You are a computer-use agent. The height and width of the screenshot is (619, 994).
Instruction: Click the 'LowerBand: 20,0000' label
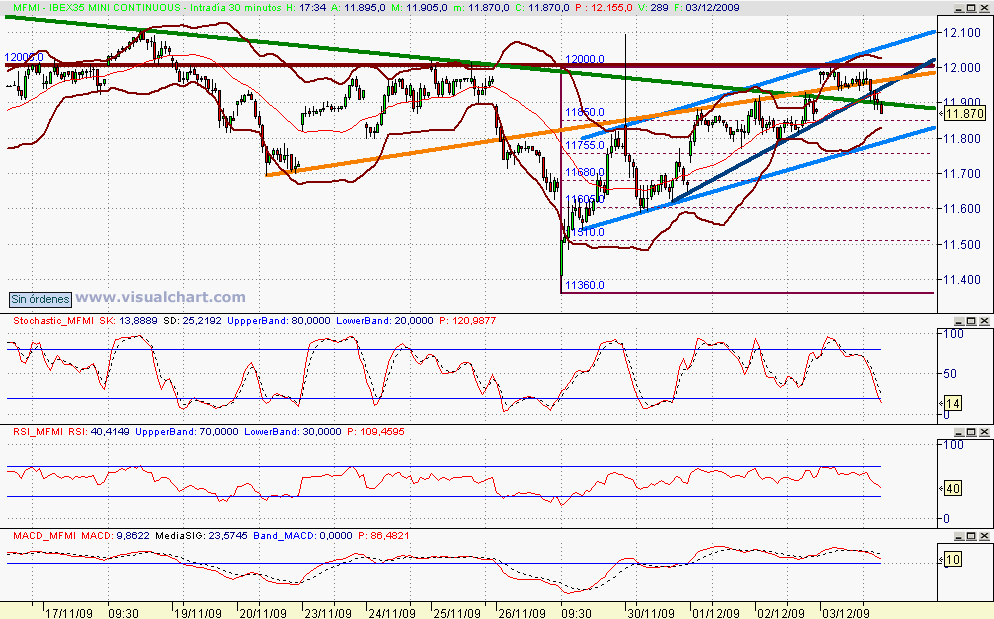[385, 321]
